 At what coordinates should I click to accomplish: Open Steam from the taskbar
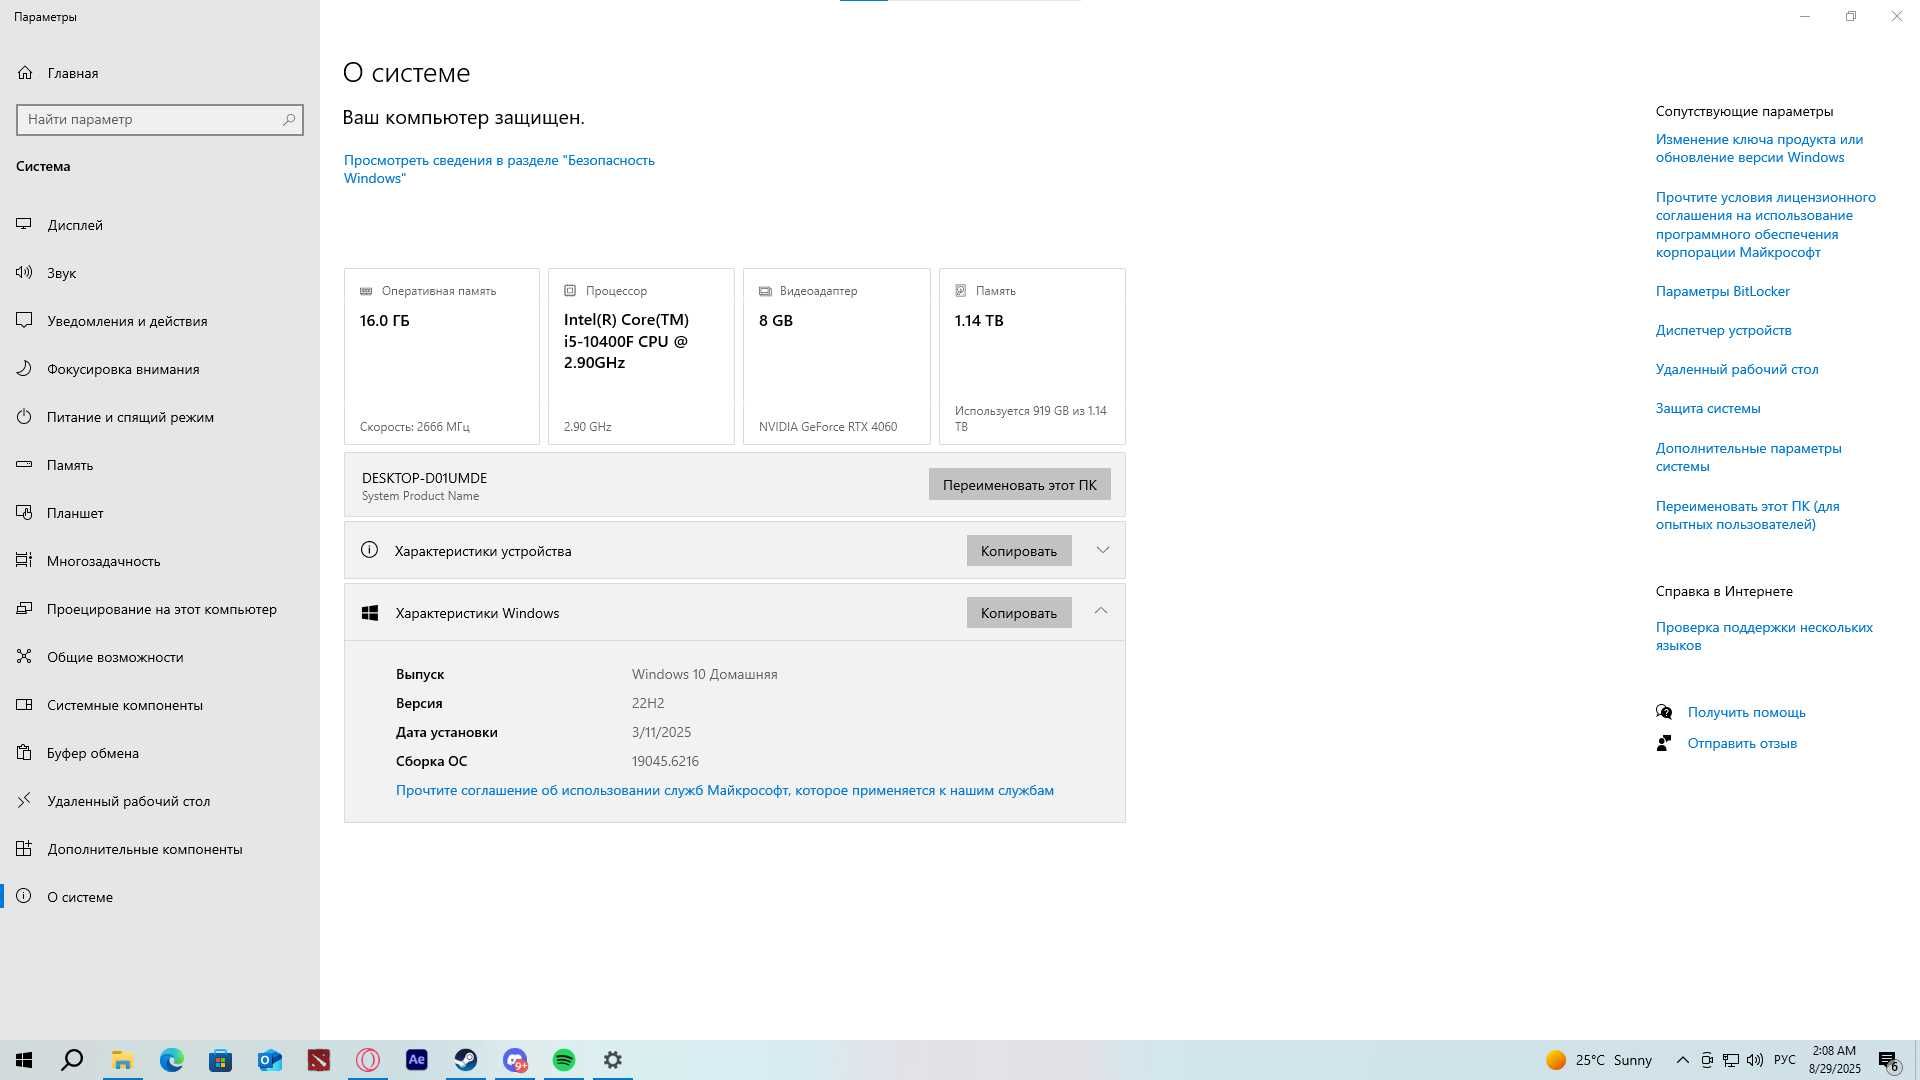pyautogui.click(x=466, y=1060)
